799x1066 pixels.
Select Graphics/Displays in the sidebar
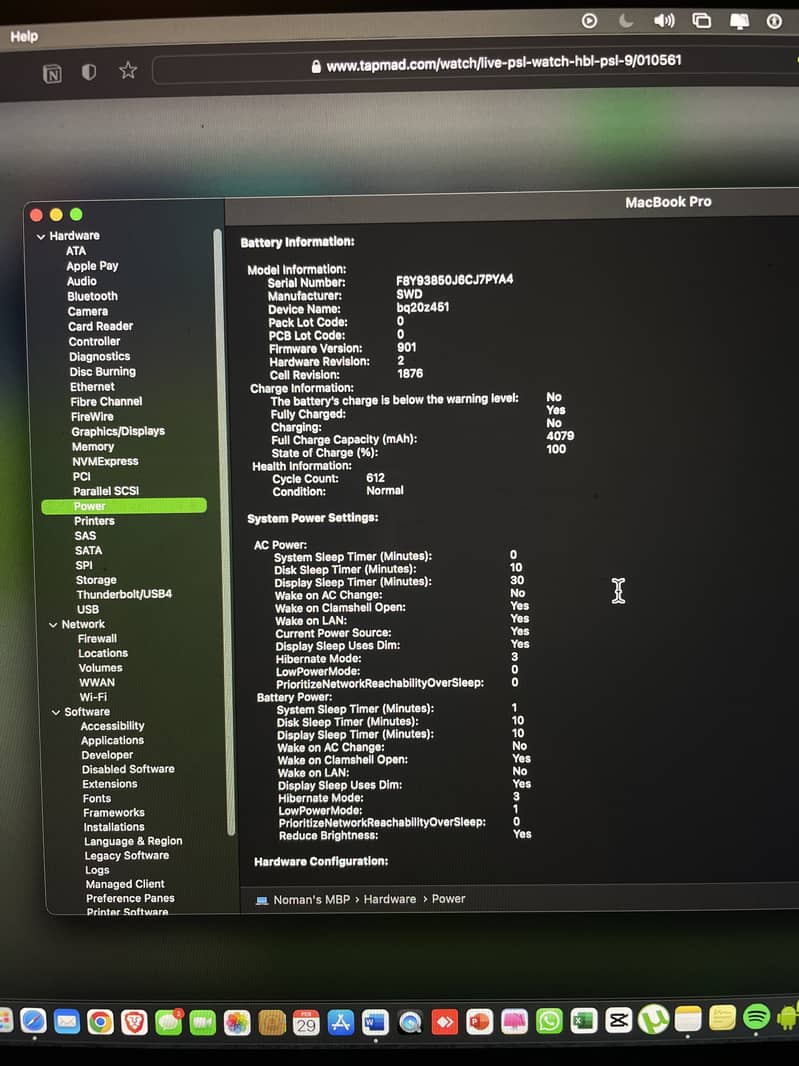pos(118,431)
